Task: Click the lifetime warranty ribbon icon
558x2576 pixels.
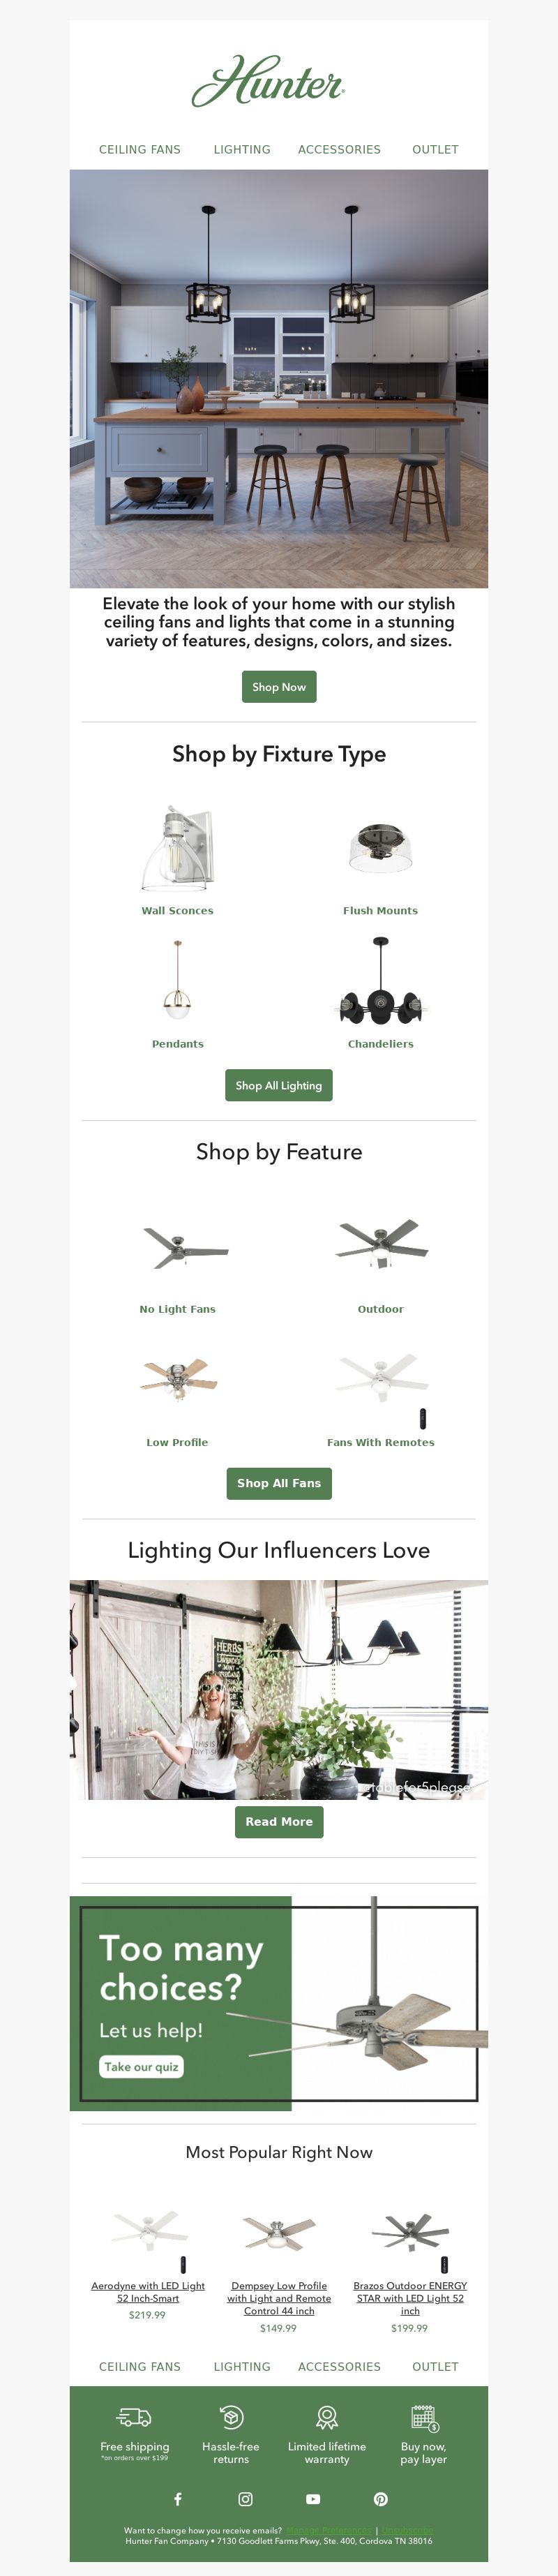Action: [327, 2417]
